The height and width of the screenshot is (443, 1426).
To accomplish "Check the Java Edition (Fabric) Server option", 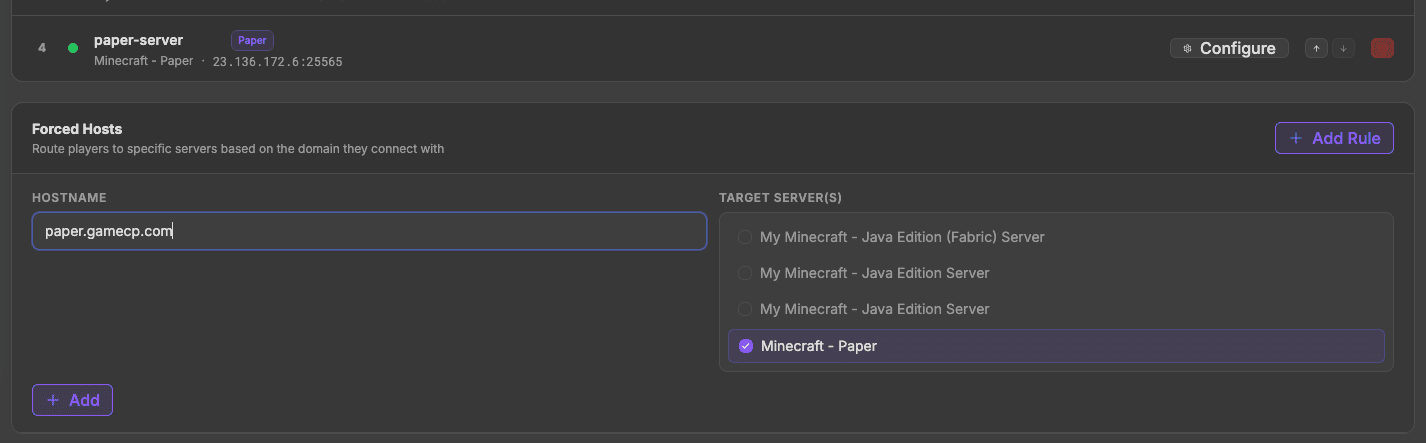I will pyautogui.click(x=745, y=237).
